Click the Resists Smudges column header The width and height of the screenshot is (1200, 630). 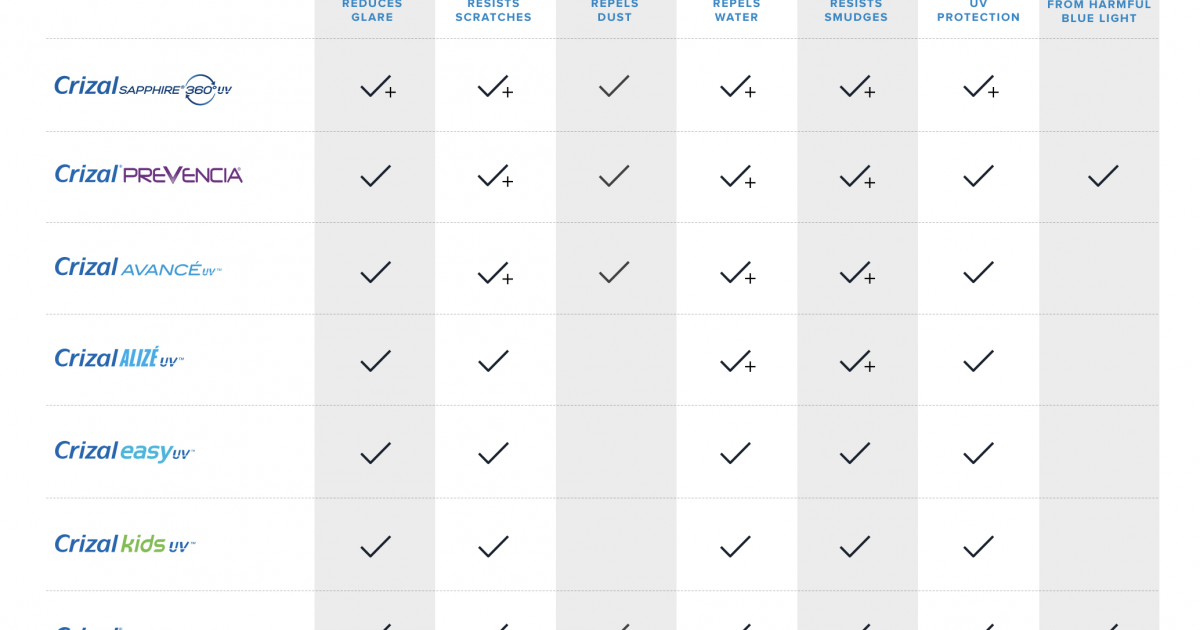856,11
